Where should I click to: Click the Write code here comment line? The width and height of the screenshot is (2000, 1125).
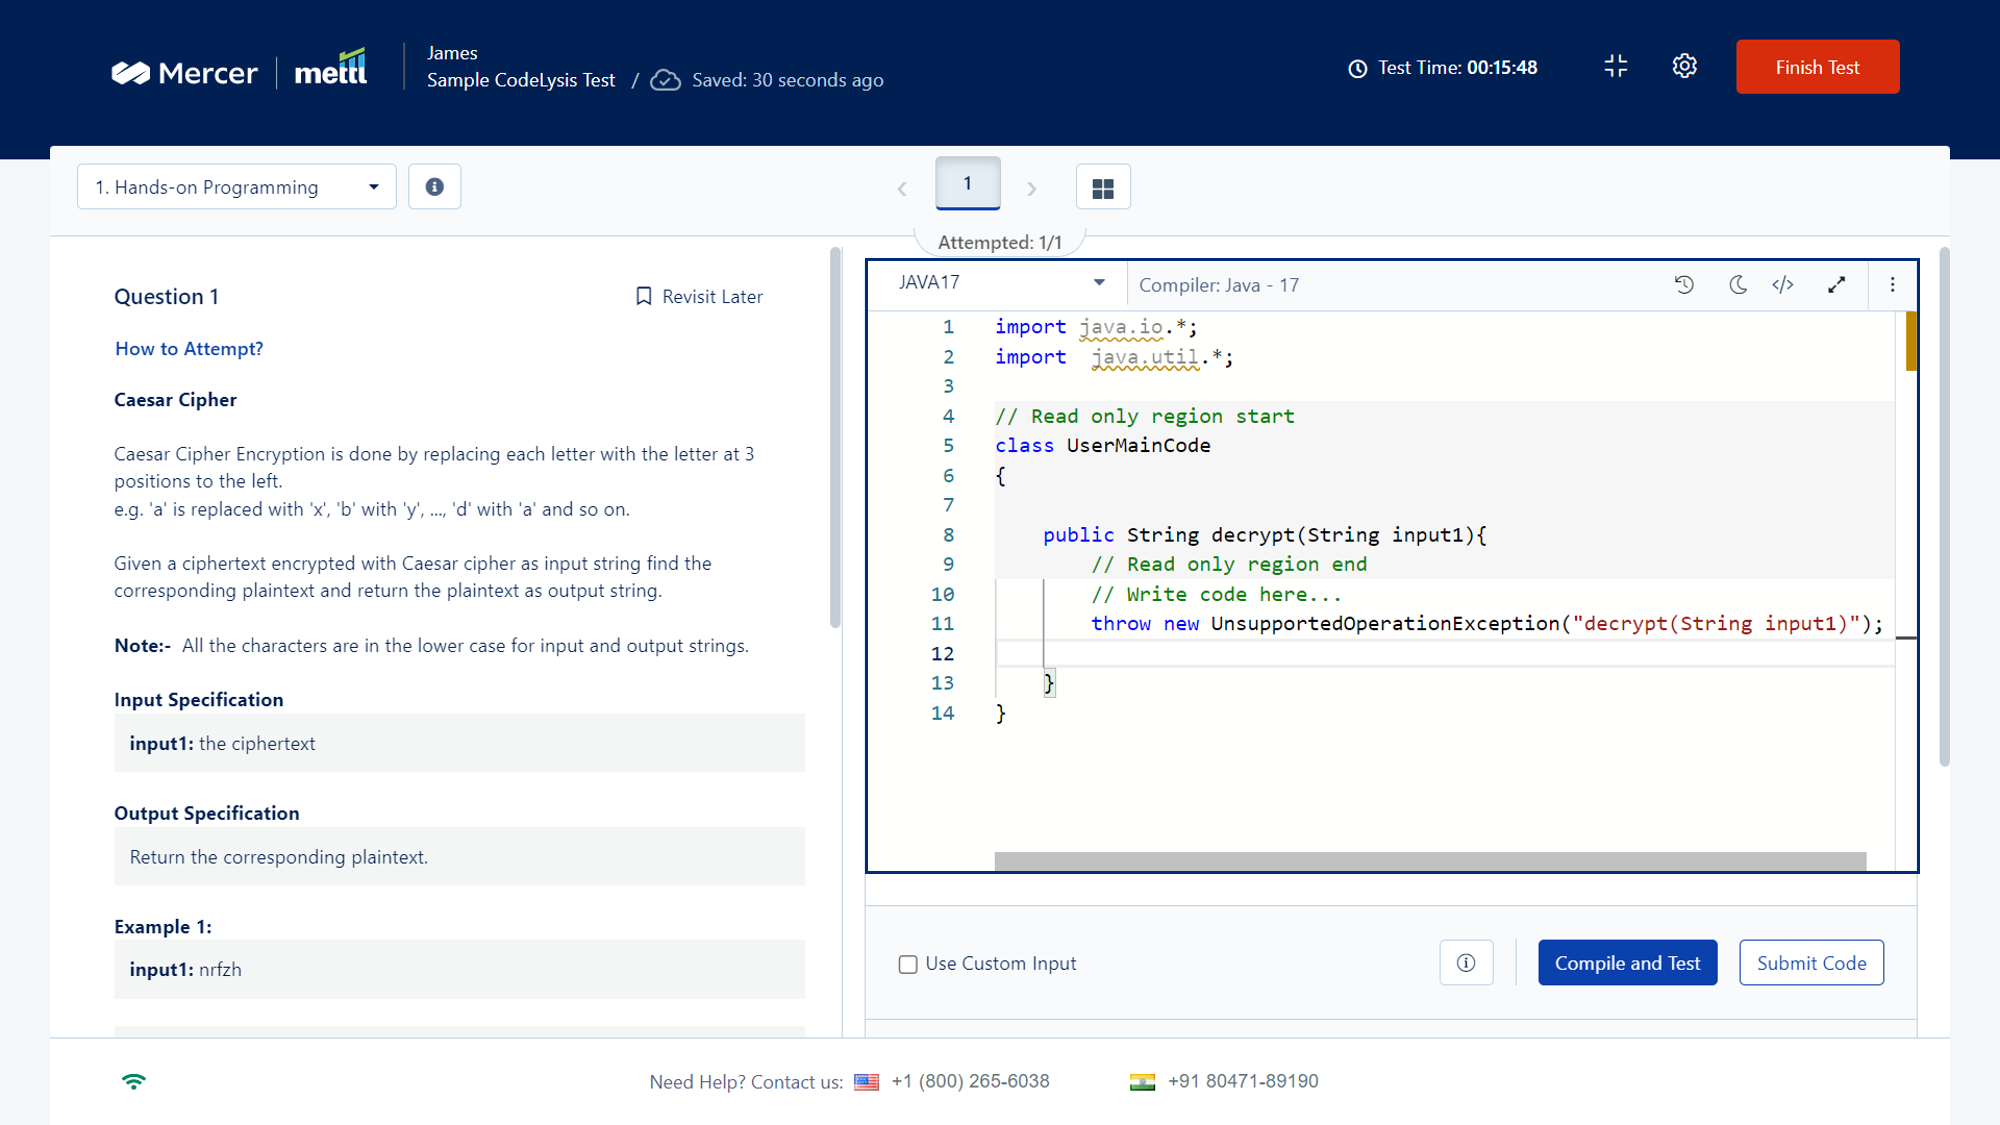click(x=1216, y=595)
